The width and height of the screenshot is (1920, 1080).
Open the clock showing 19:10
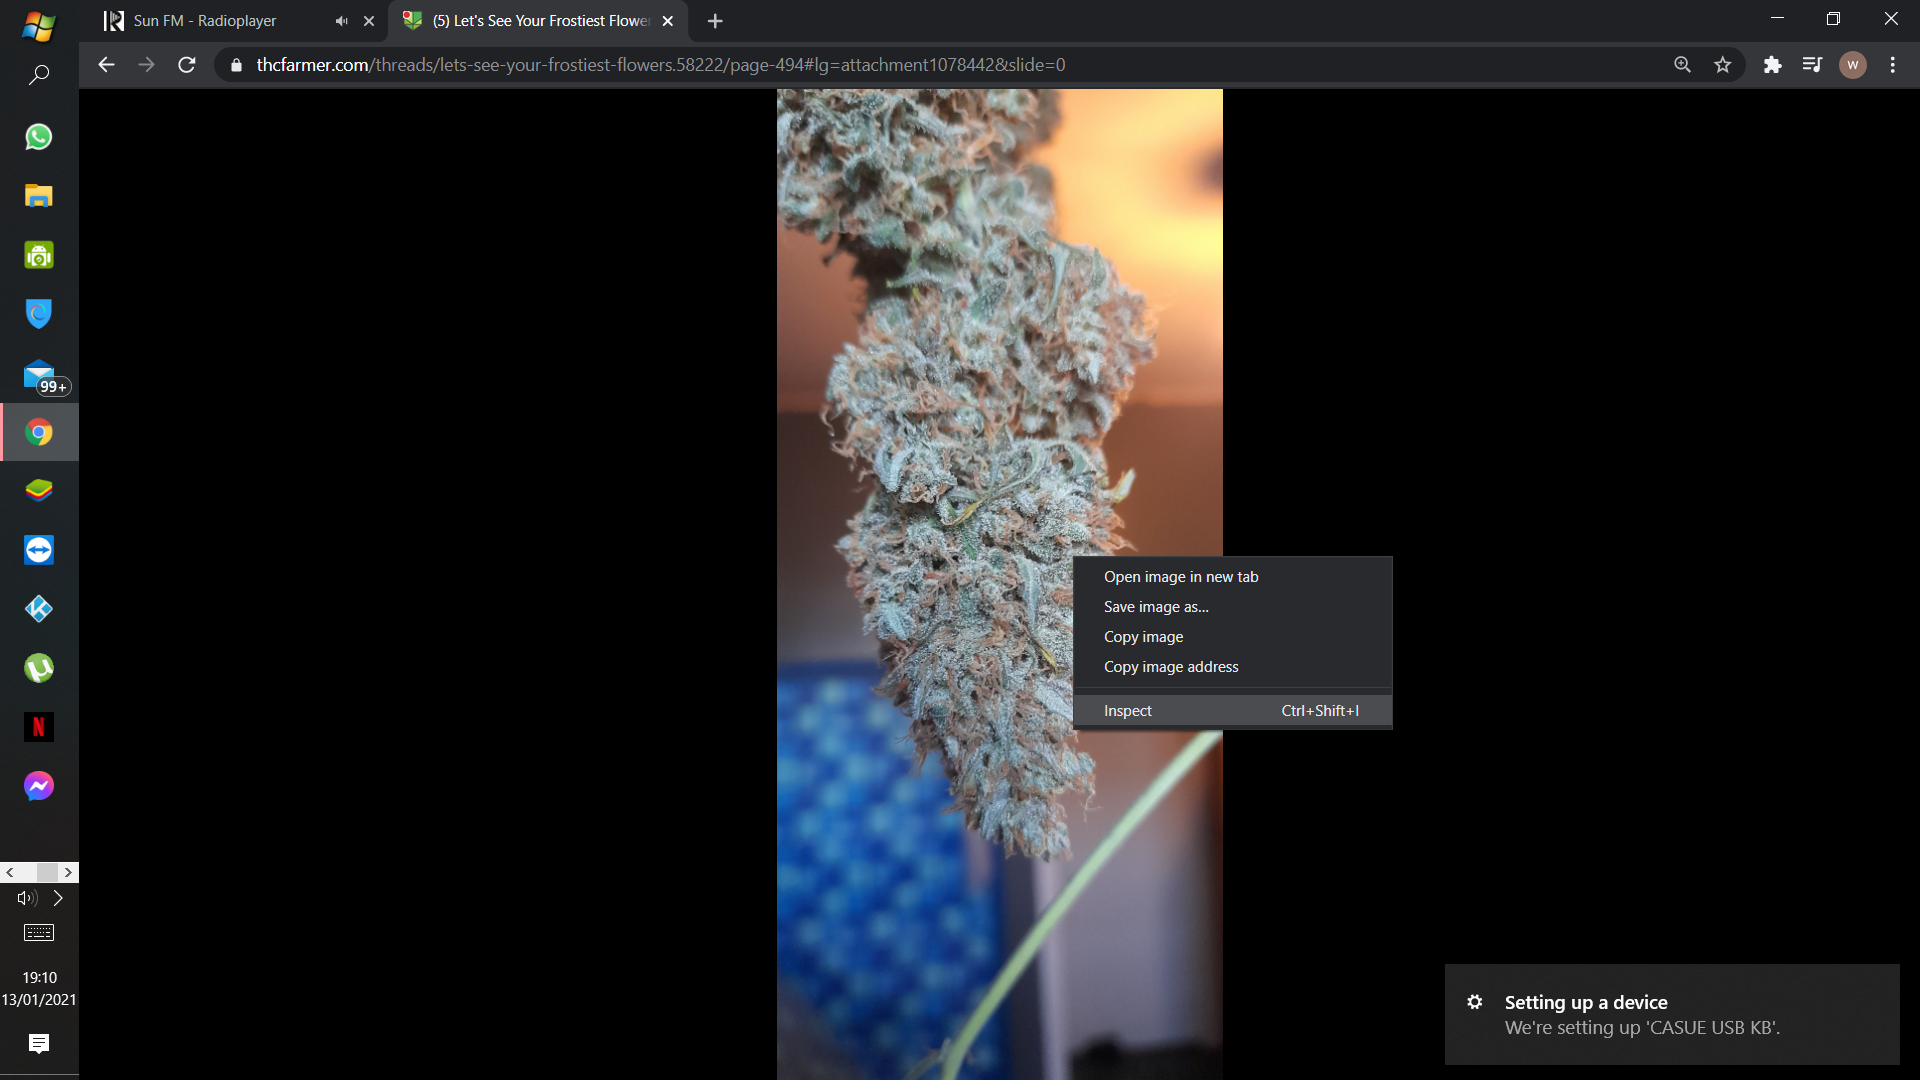click(39, 988)
